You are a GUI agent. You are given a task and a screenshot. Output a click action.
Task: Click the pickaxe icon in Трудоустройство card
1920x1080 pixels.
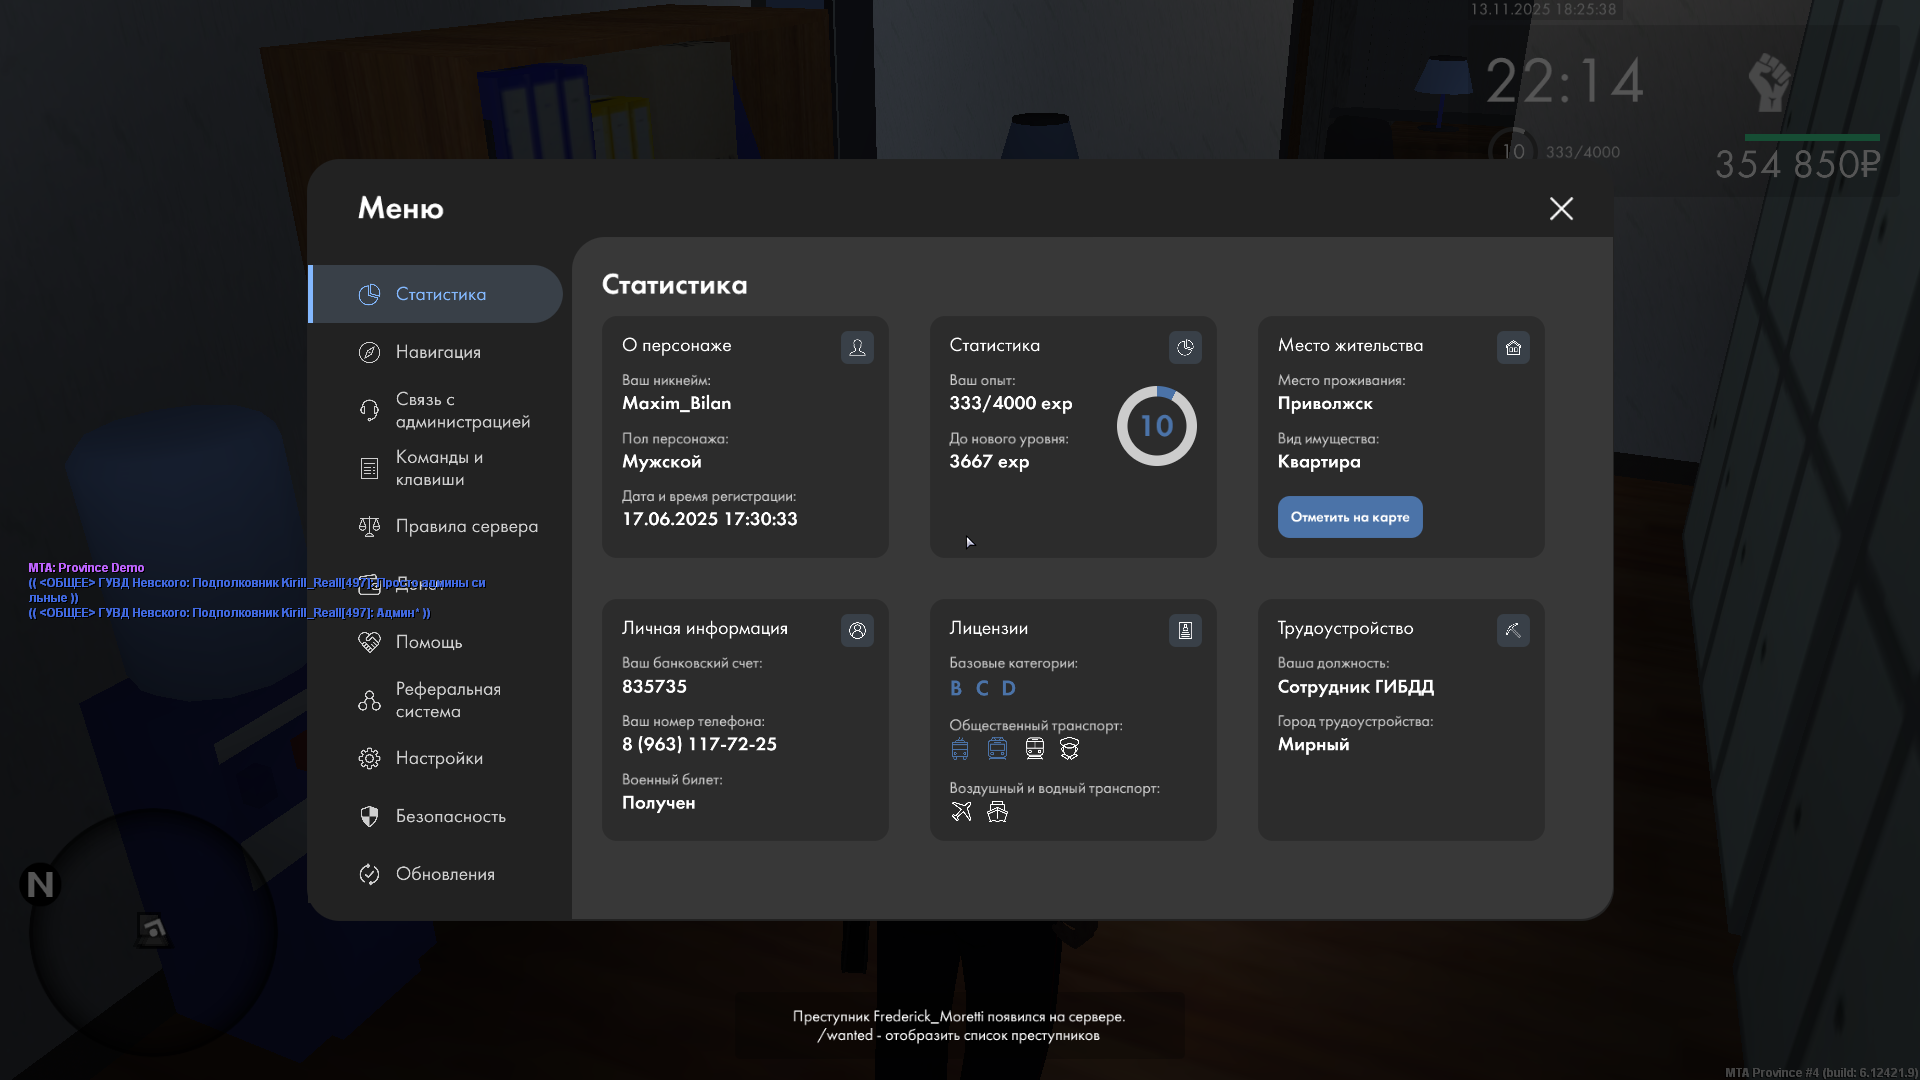click(x=1513, y=630)
